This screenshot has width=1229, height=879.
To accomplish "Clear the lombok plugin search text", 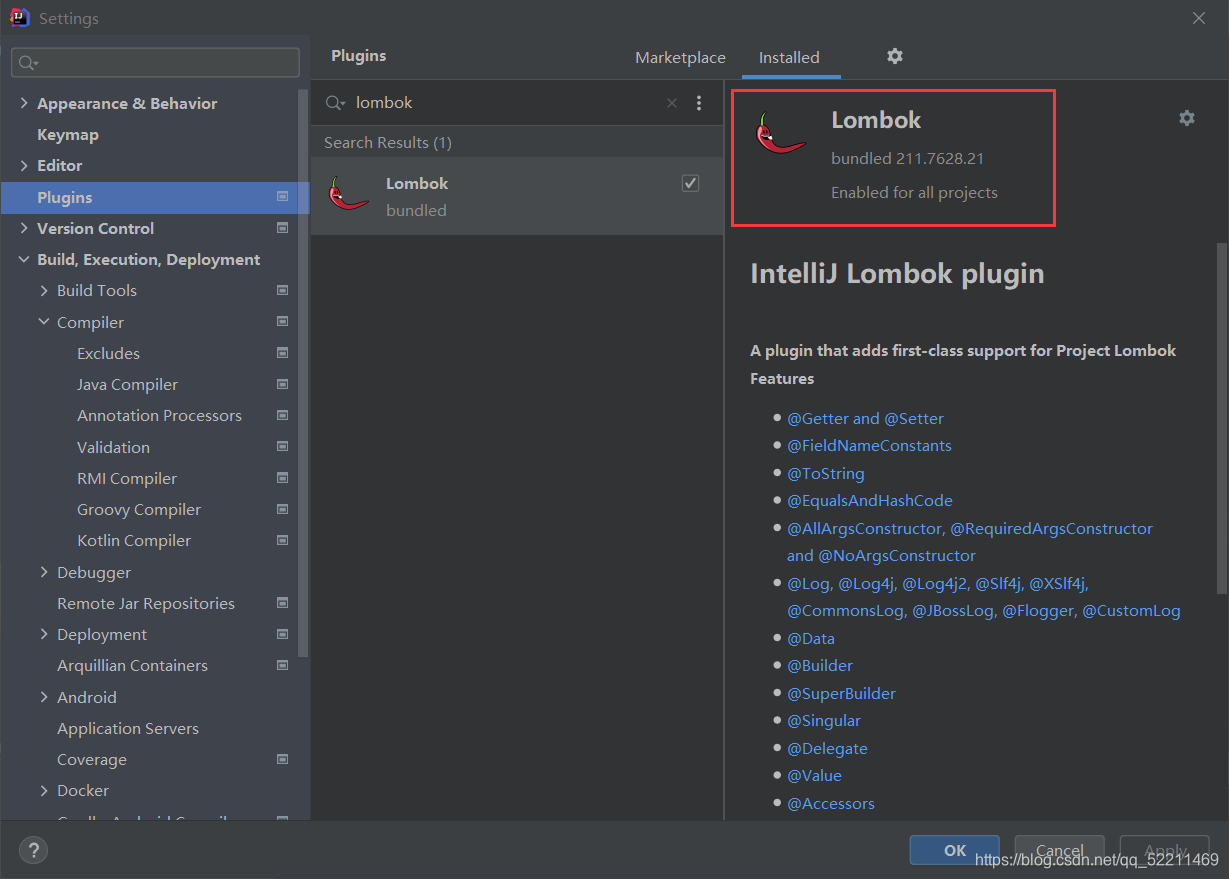I will click(x=672, y=103).
